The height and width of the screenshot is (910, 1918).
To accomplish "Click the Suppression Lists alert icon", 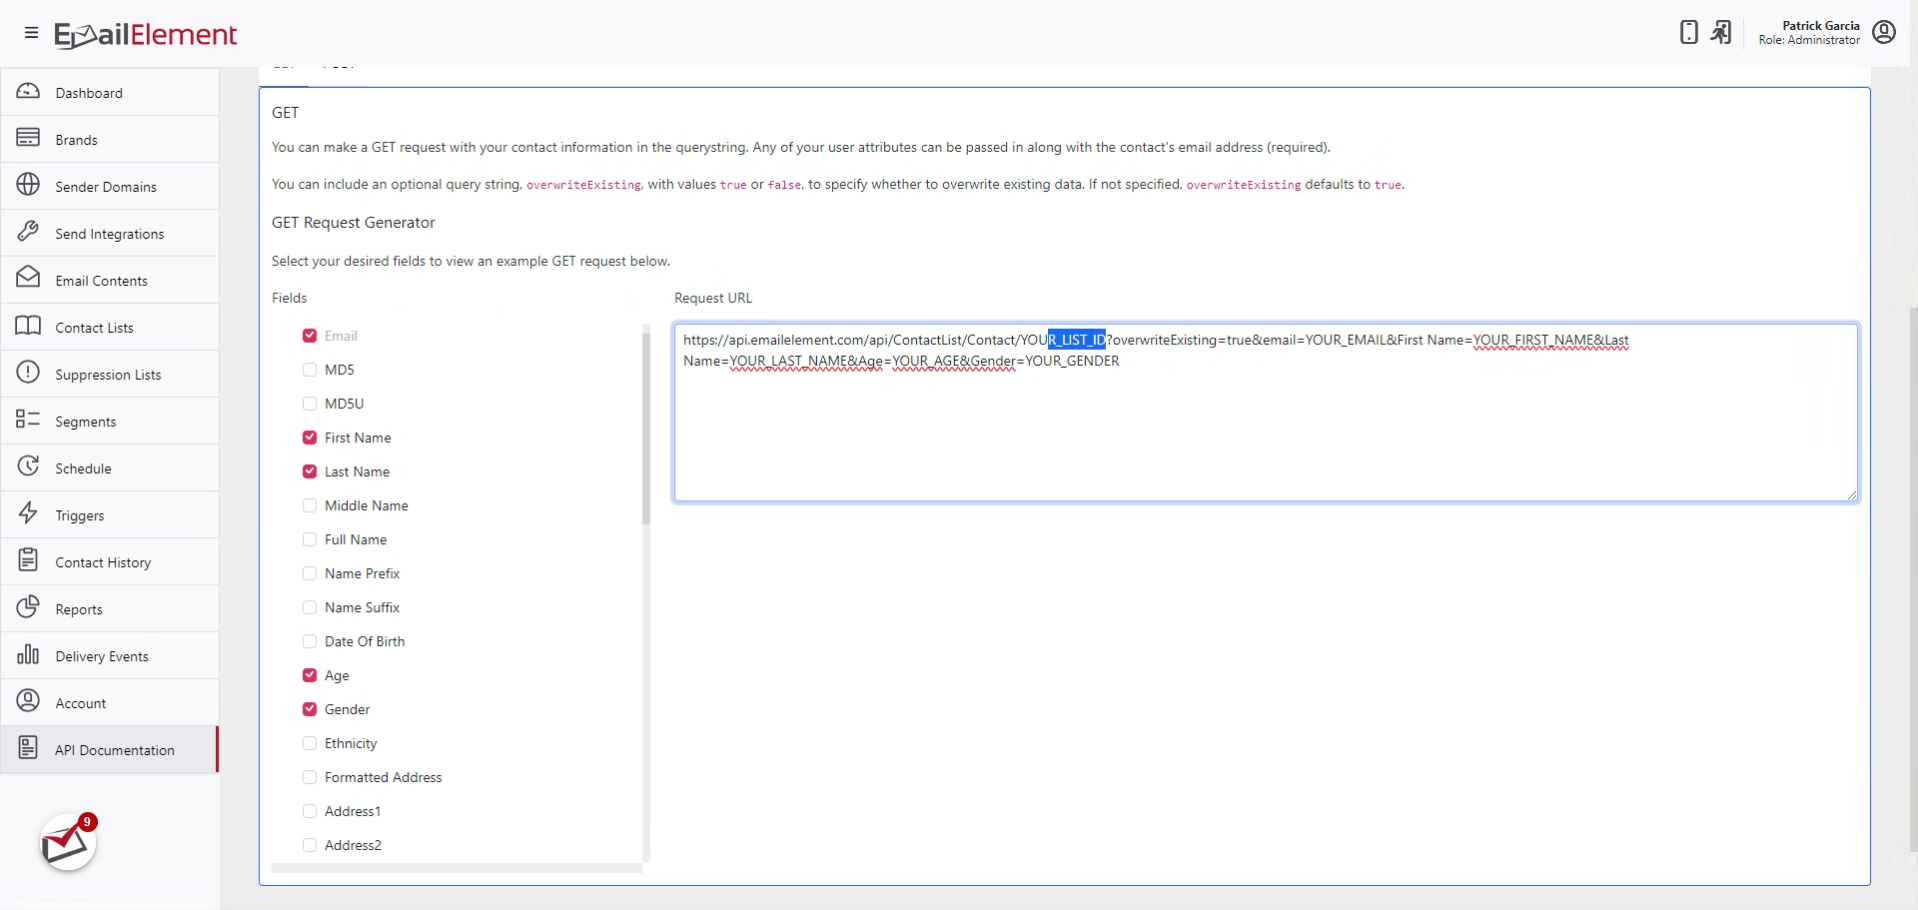I will [28, 373].
